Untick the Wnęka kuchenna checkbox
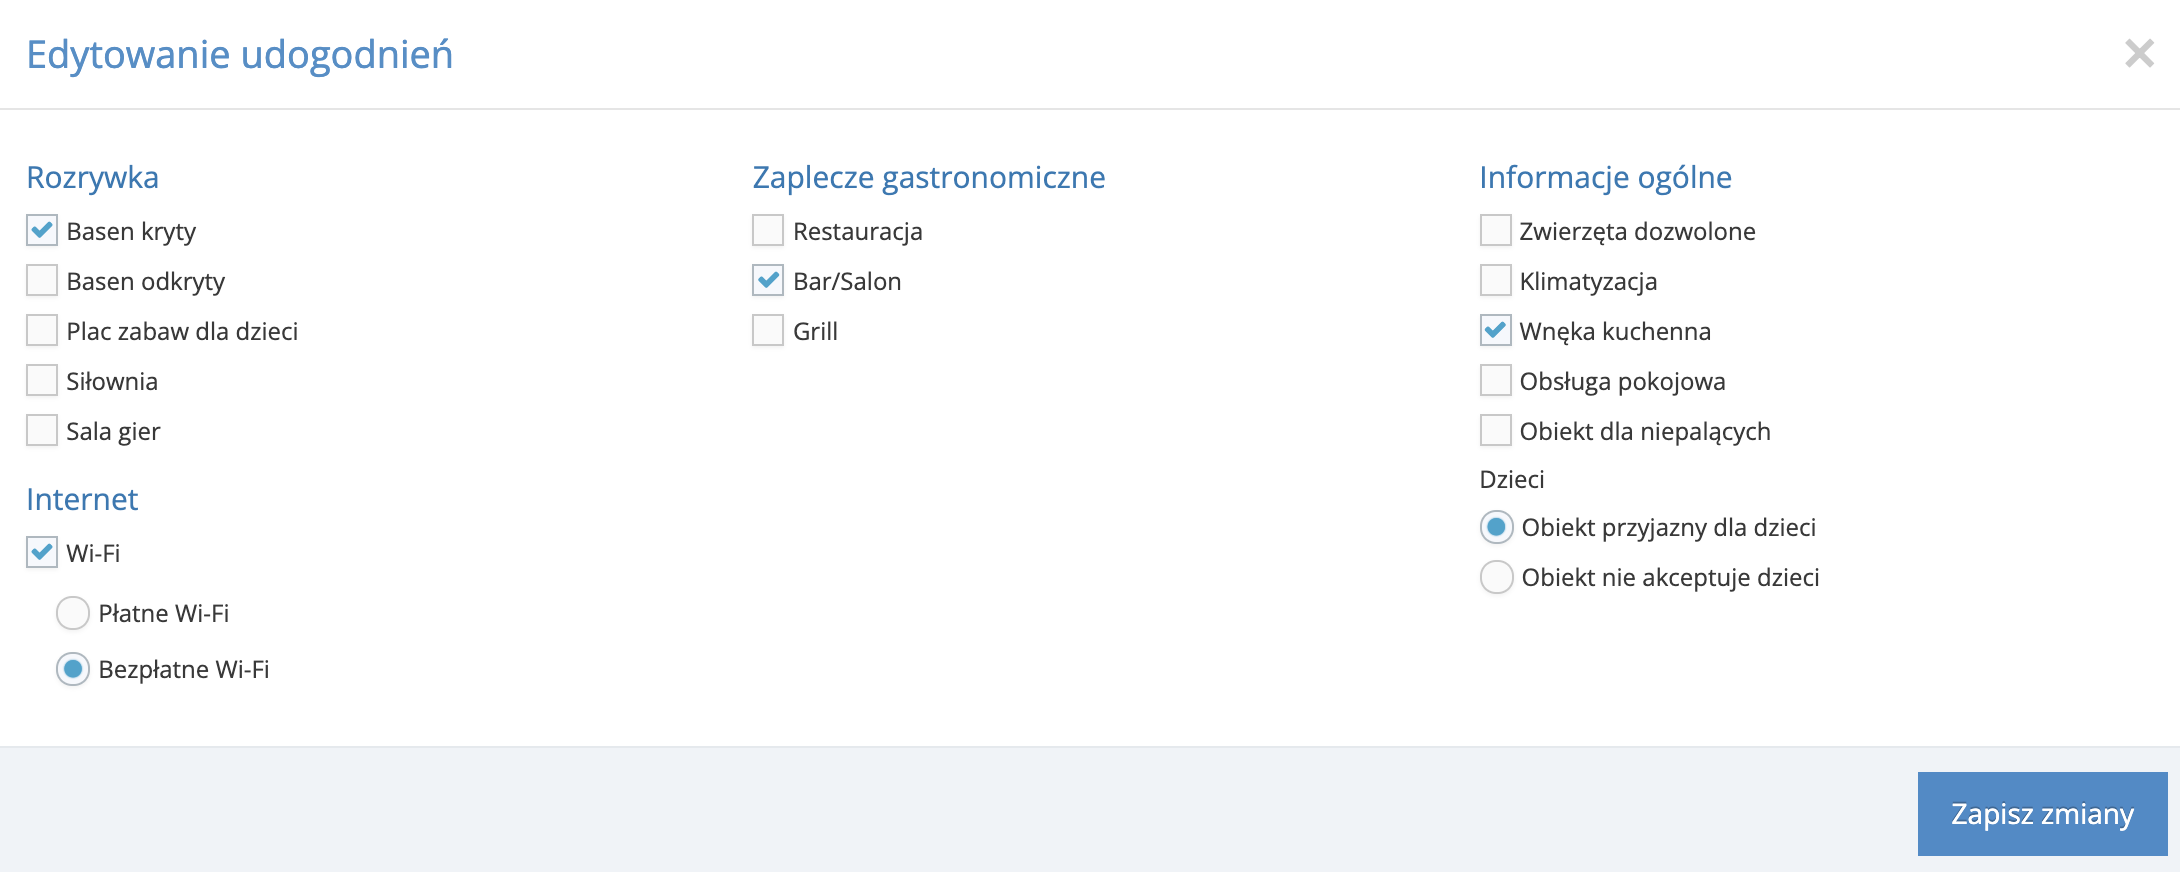This screenshot has width=2180, height=872. click(x=1496, y=330)
